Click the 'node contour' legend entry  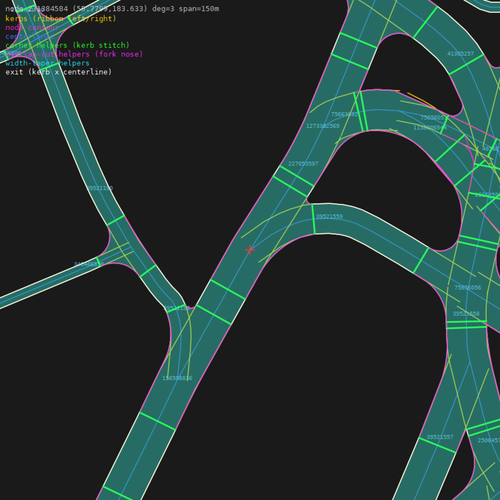[x=32, y=28]
